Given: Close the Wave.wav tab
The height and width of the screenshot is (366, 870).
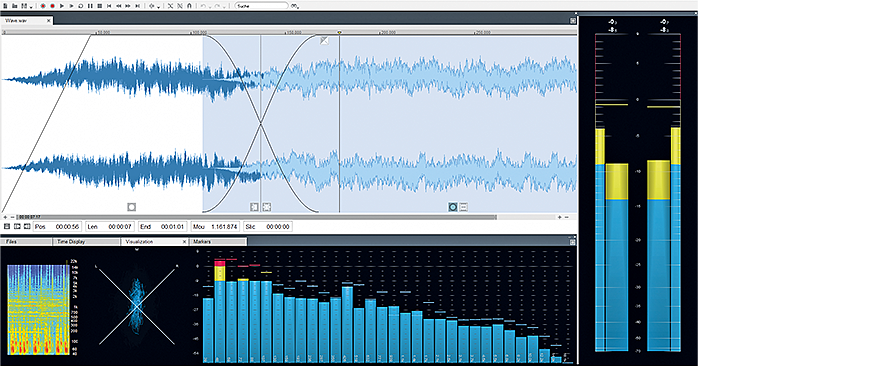Looking at the screenshot, I should 48,21.
